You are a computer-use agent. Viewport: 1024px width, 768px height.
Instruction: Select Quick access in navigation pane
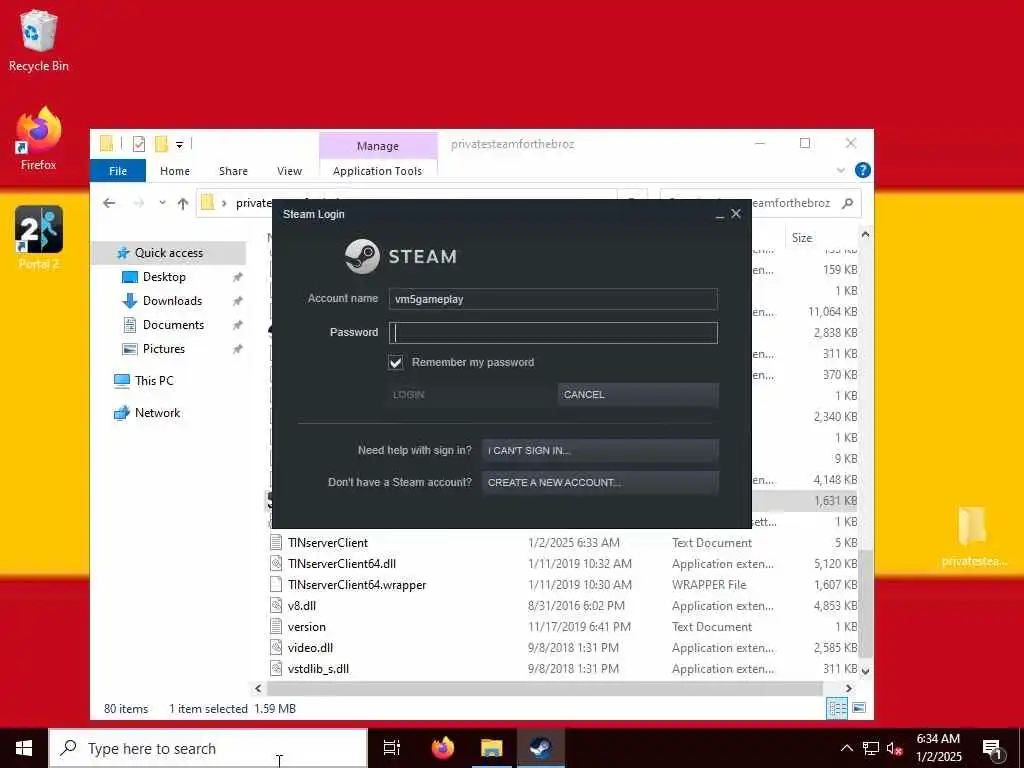[168, 253]
